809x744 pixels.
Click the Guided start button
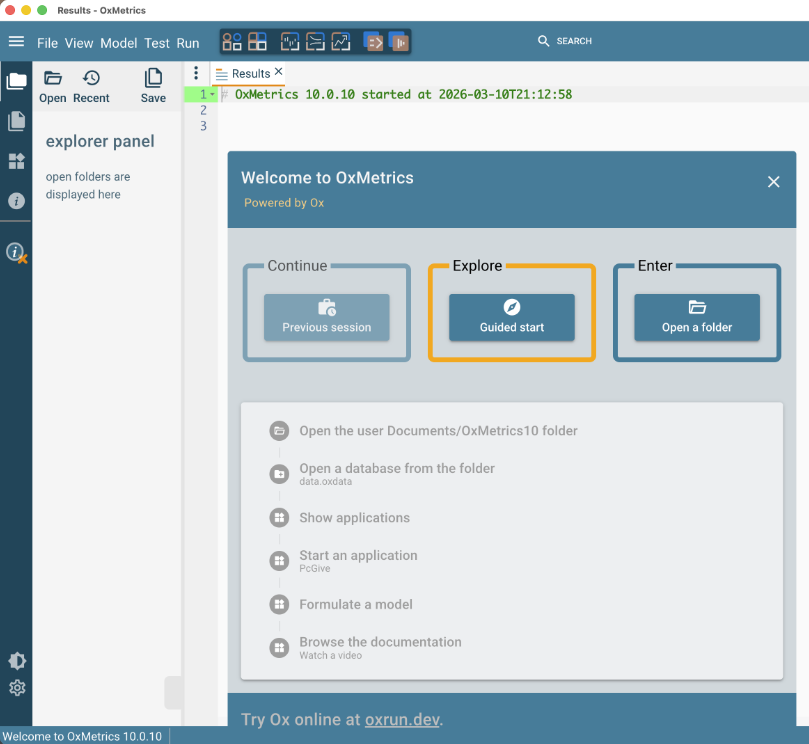(511, 316)
